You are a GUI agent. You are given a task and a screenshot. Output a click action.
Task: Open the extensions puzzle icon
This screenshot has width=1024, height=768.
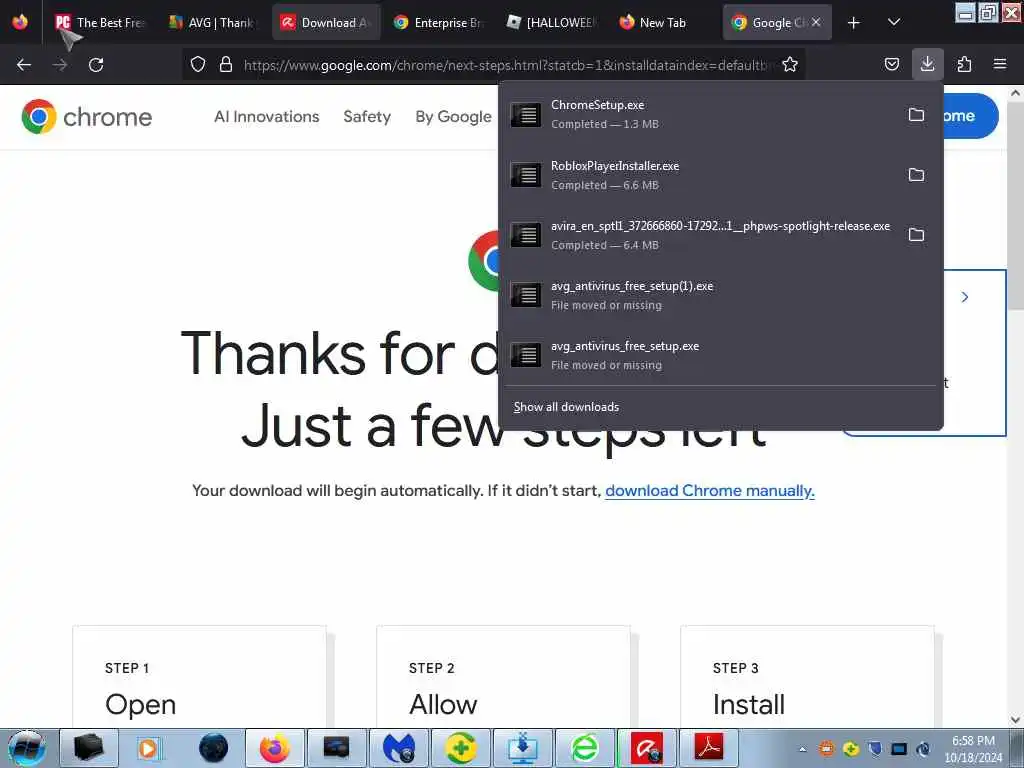[964, 65]
